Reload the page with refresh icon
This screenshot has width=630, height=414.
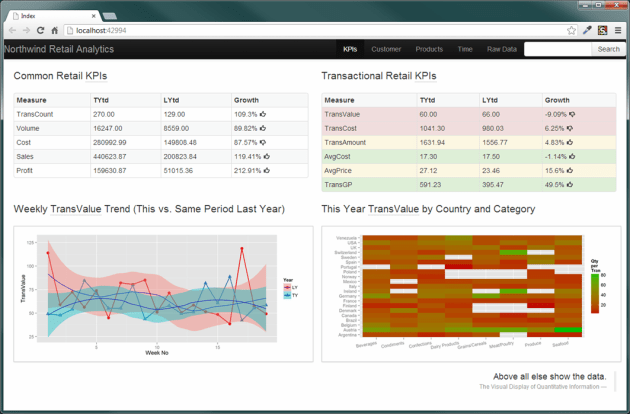point(40,31)
